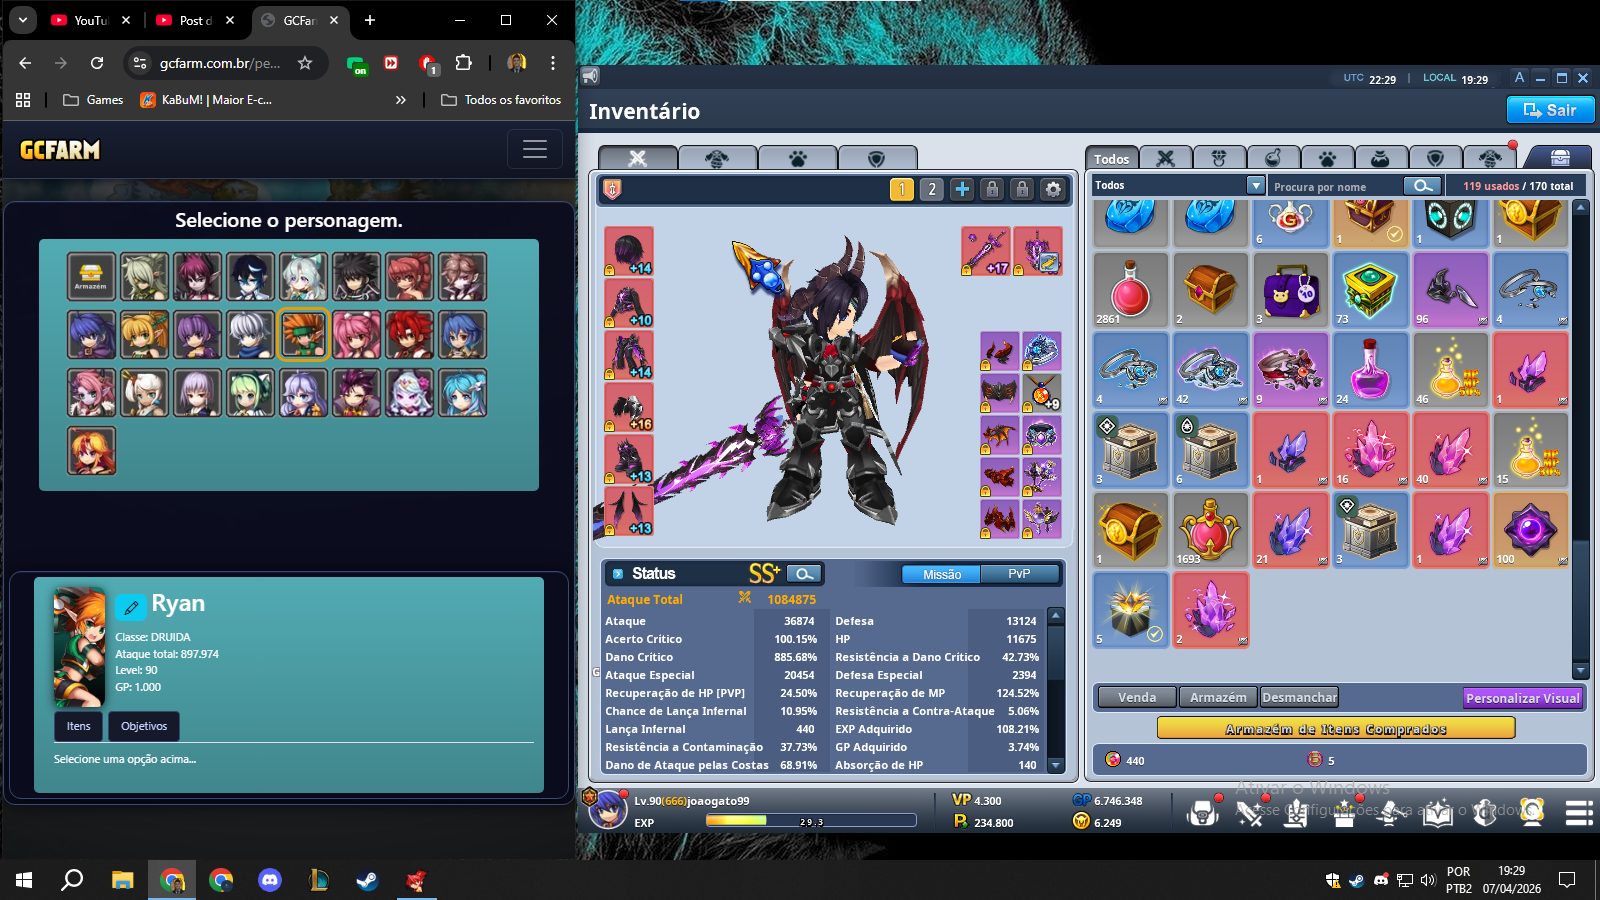
Task: Switch to the Todos inventory tab
Action: coord(1111,158)
